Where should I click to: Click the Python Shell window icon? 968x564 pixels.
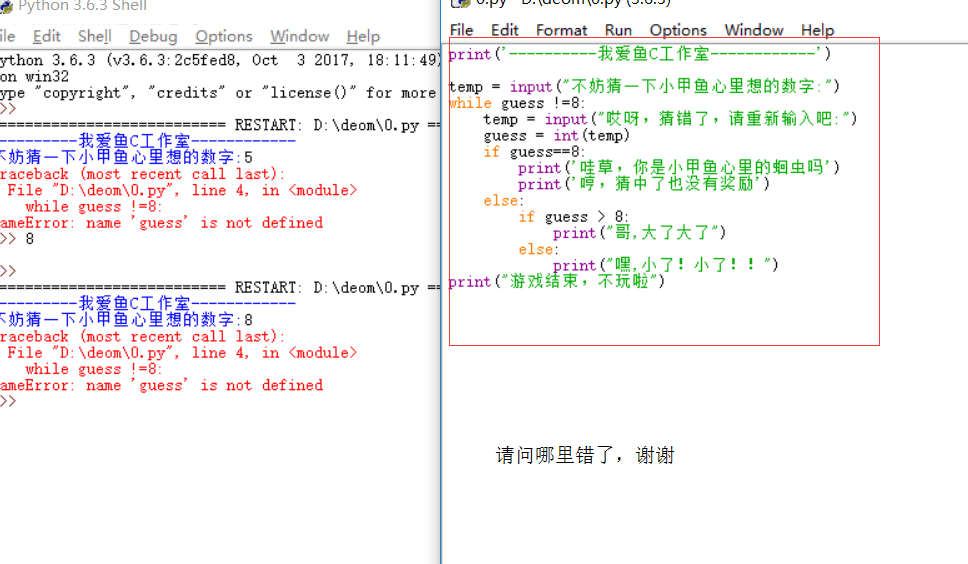coord(6,6)
